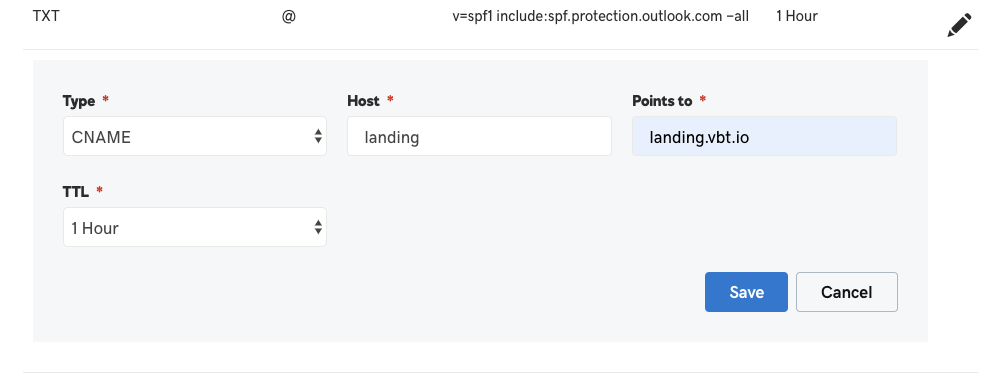Click the Type field label
This screenshot has width=1001, height=379.
pyautogui.click(x=79, y=101)
